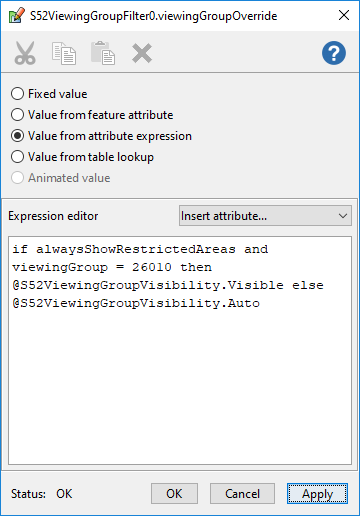Click the S52ViewingGroupFilter0.viewingGroupOverride title bar
This screenshot has width=360, height=516.
pos(153,16)
